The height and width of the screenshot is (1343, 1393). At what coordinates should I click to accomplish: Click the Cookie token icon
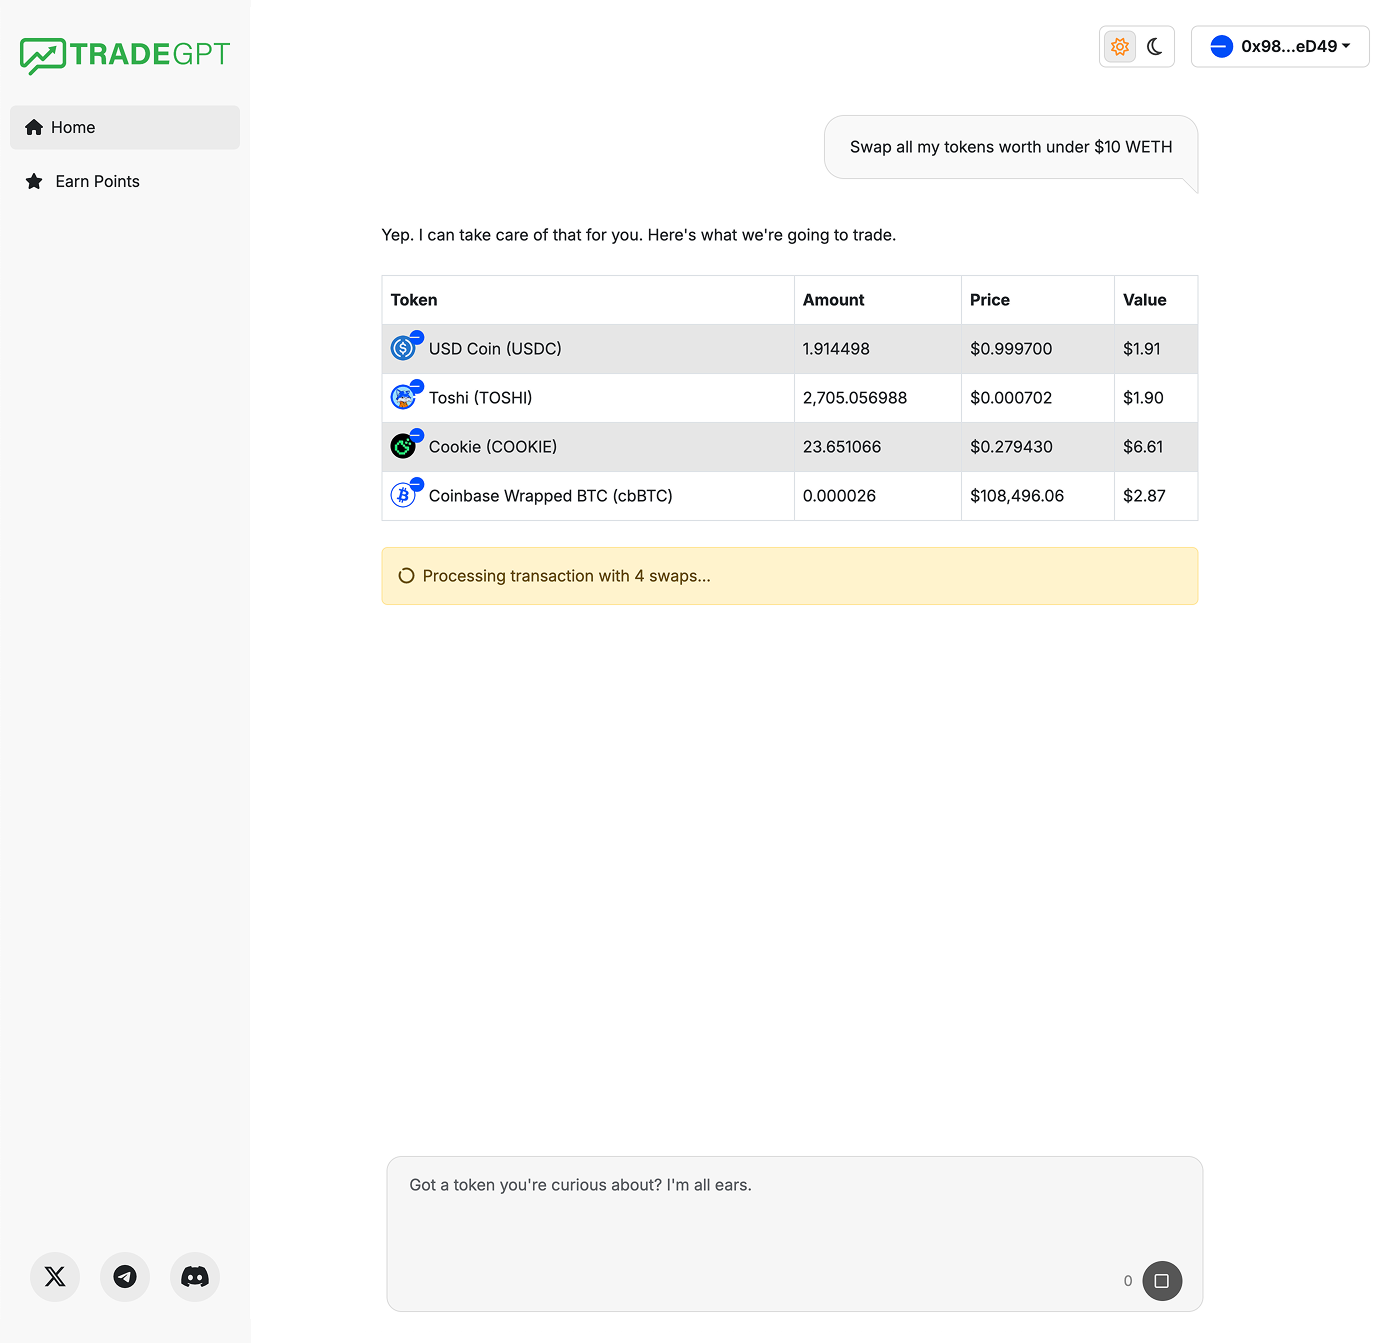coord(403,446)
